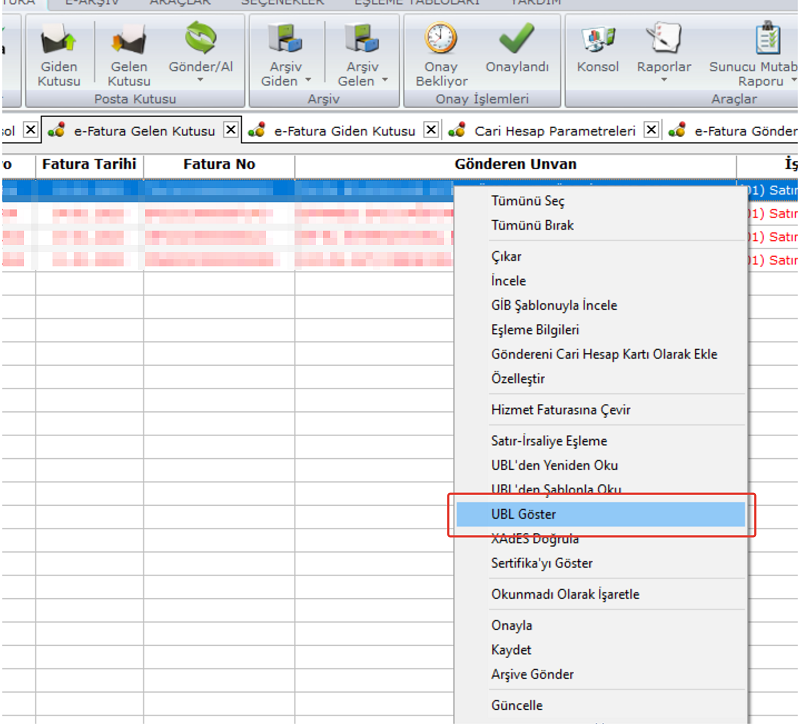Choose Kaydet from the context menu
Image resolution: width=800 pixels, height=726 pixels.
pos(601,650)
